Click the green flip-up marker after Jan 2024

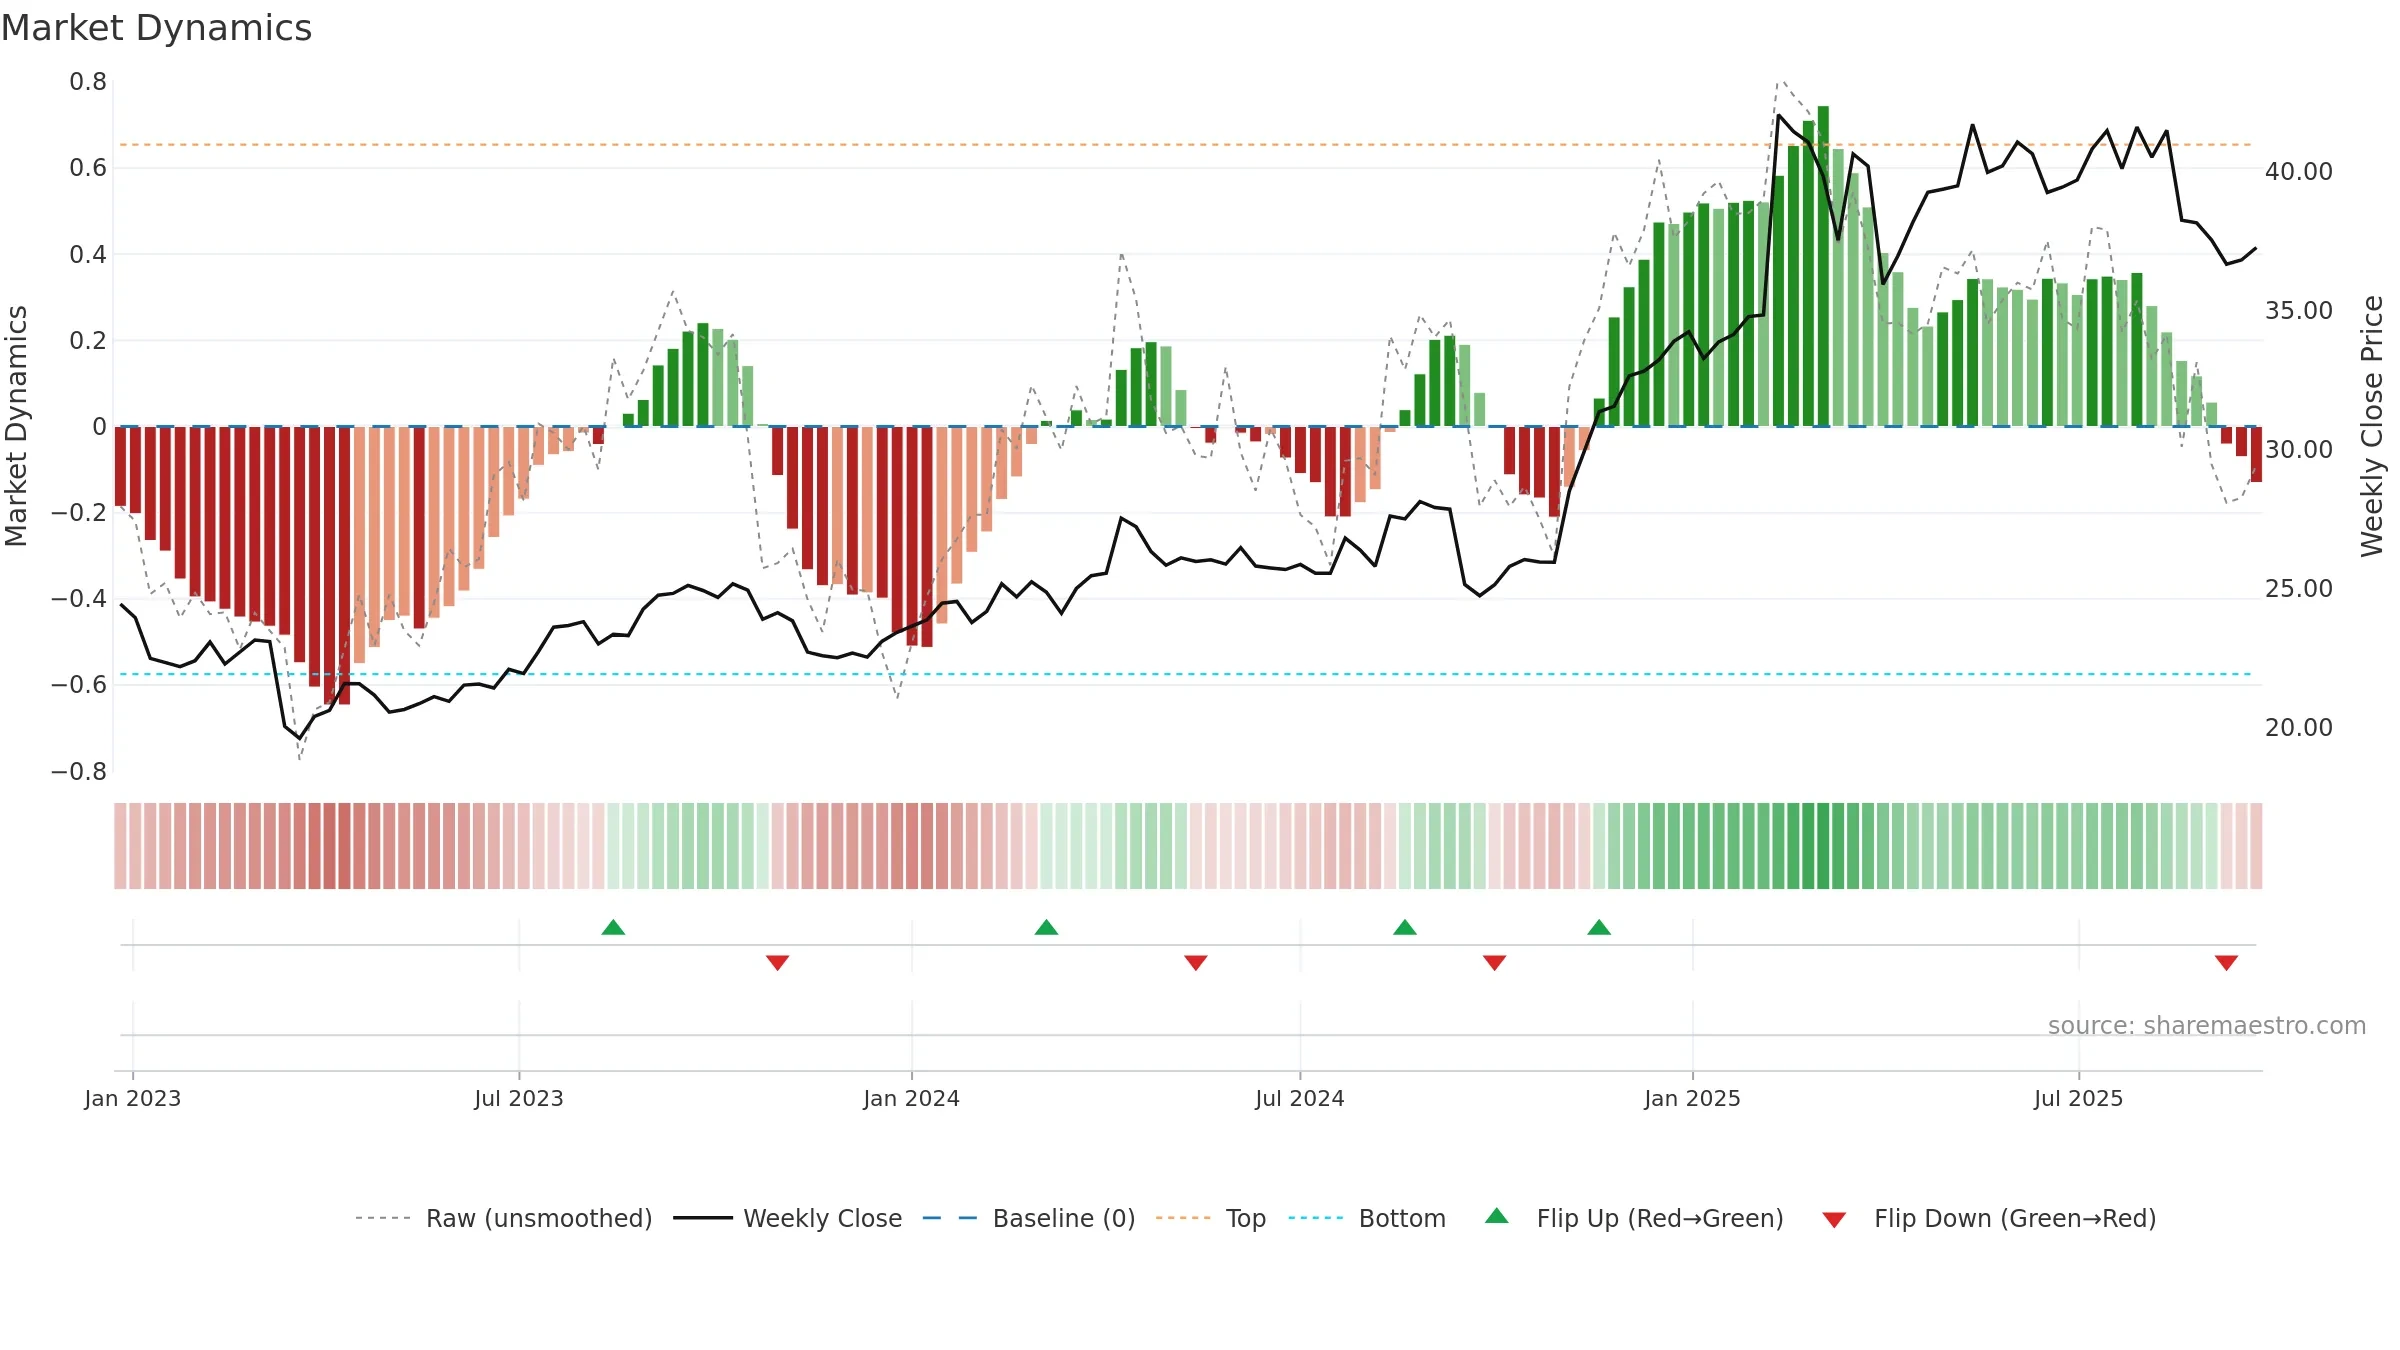pos(1046,927)
